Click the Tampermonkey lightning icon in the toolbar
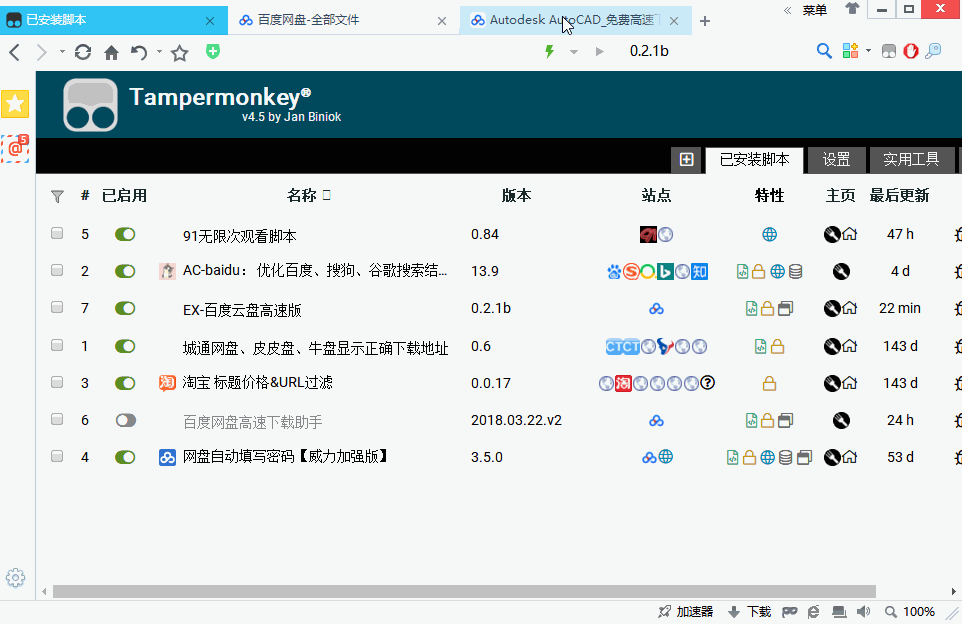Screen dimensions: 962x624 coord(548,50)
